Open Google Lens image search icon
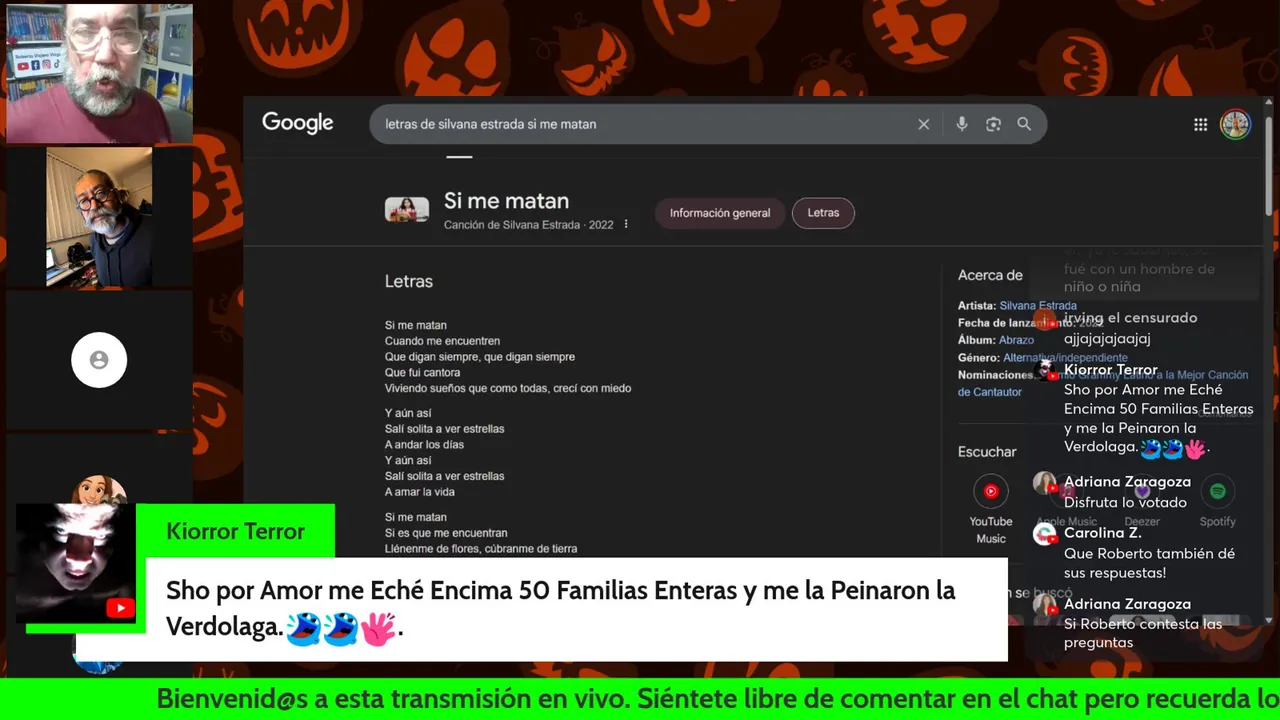The image size is (1280, 720). [x=993, y=124]
